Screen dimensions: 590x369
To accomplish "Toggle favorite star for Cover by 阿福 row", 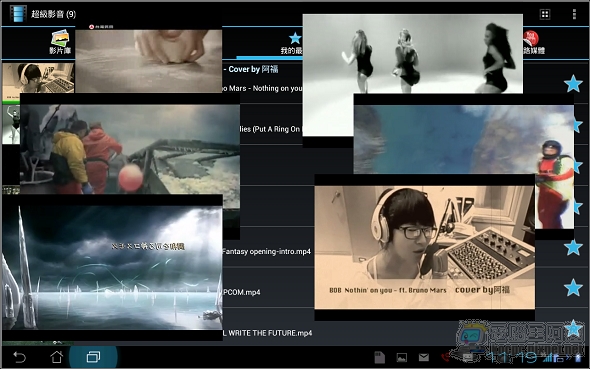I will (x=573, y=84).
